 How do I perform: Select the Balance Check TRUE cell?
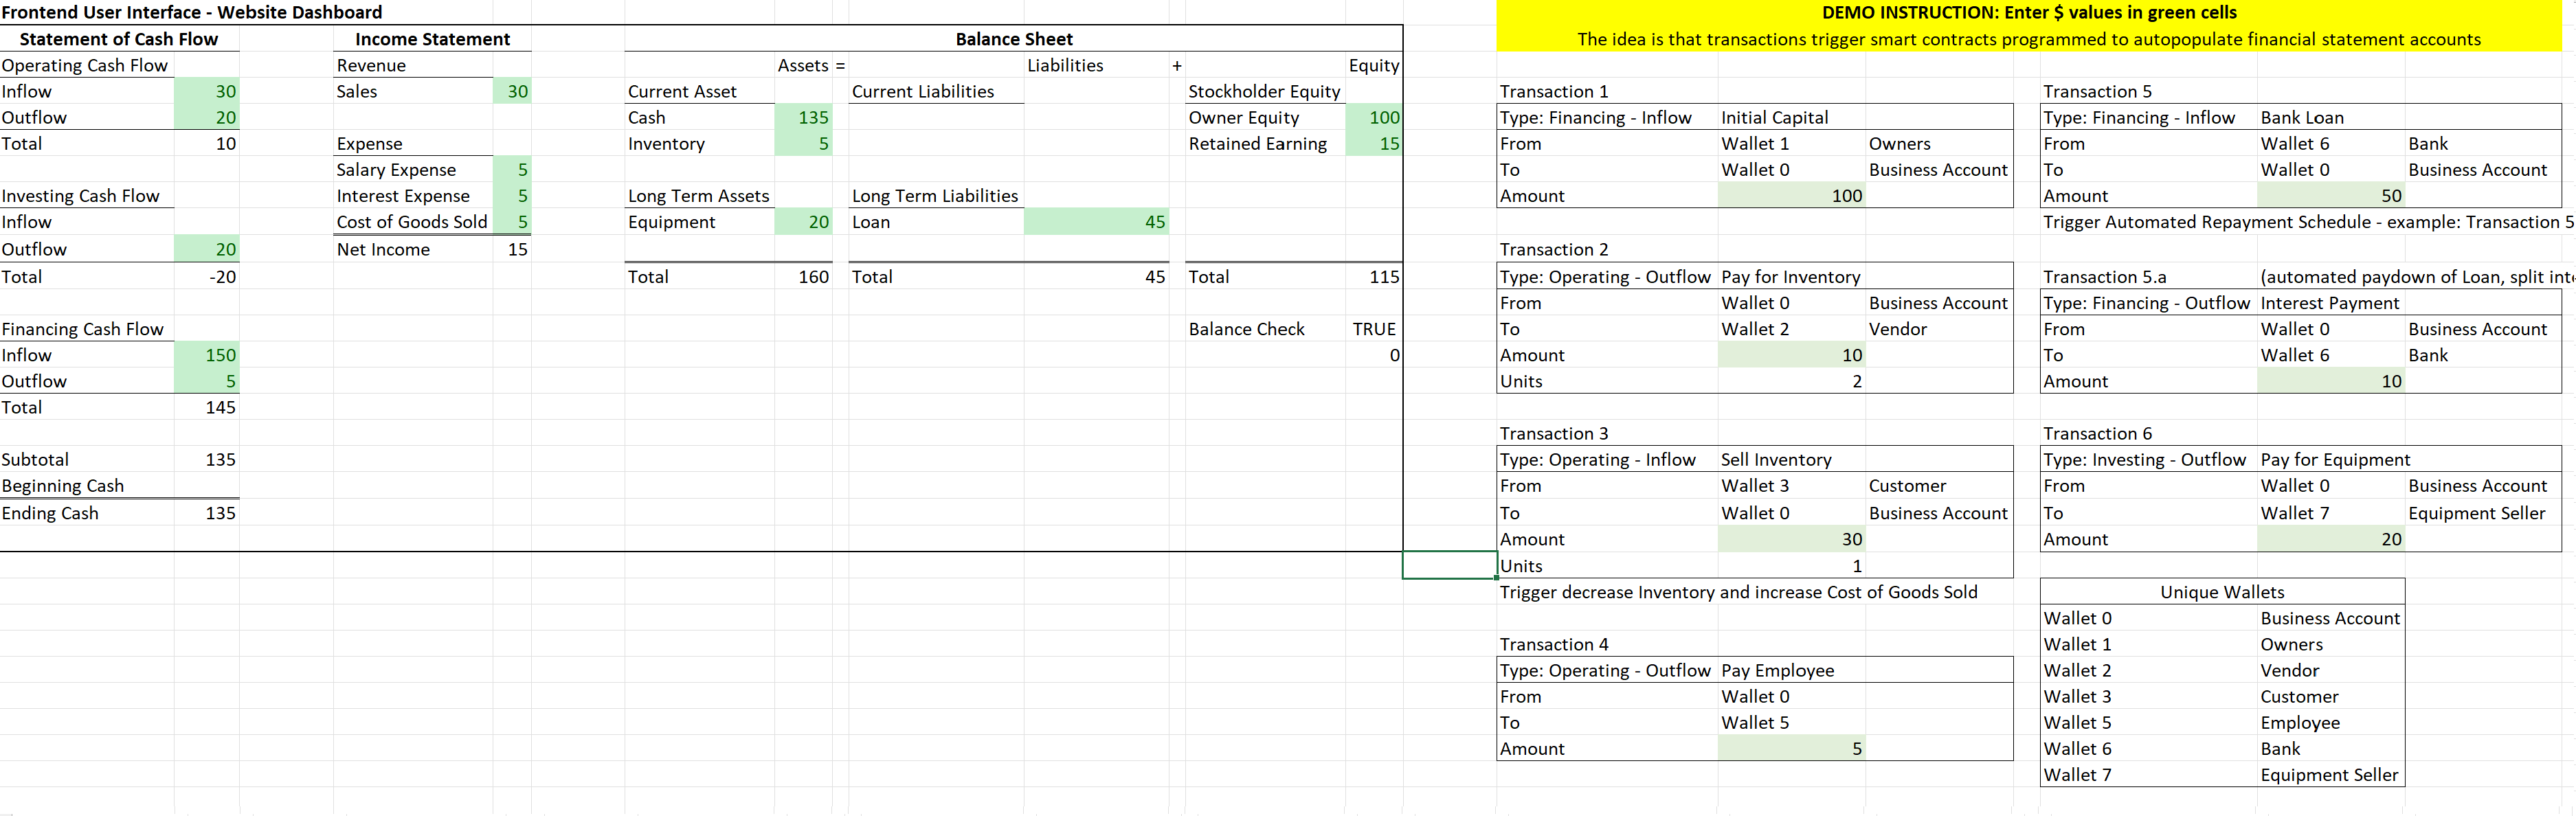[1373, 329]
